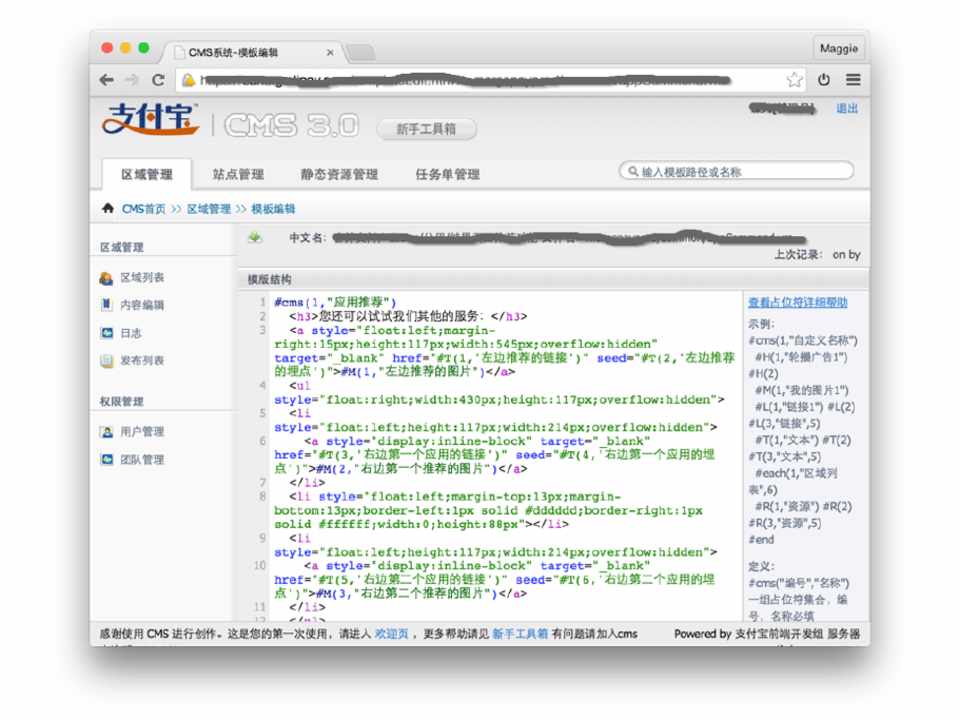Select the 任务单管理 tab
959x720 pixels.
coord(447,174)
